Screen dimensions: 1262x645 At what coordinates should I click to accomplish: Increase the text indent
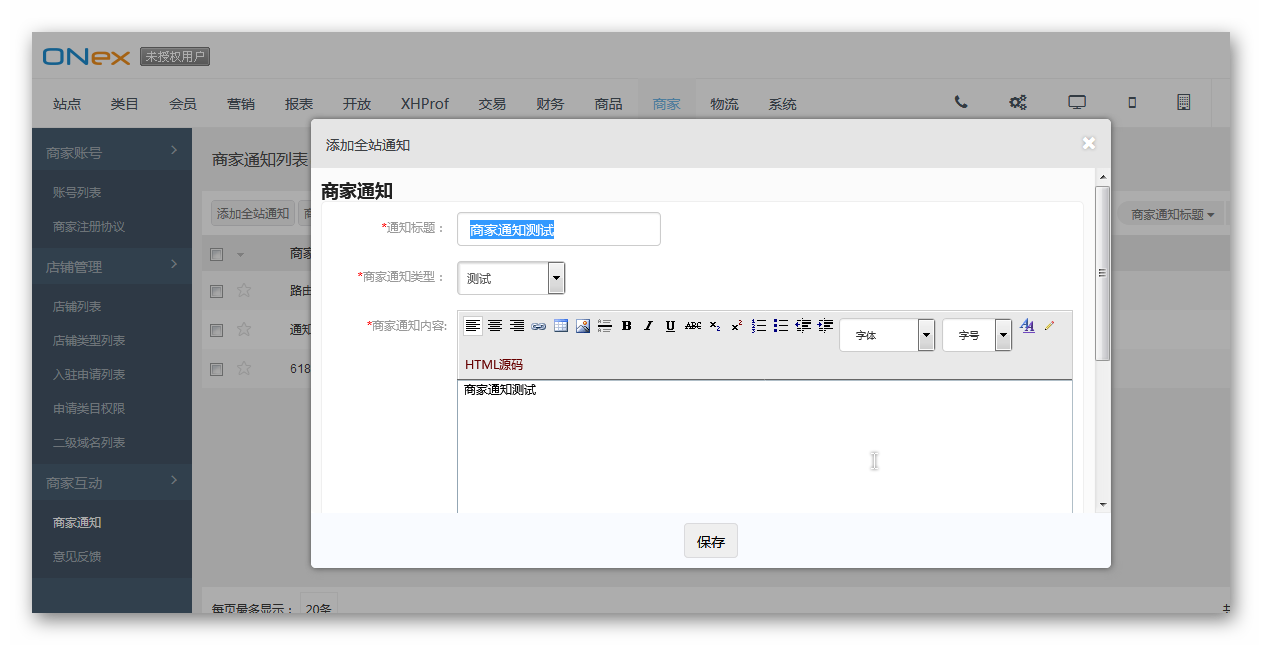click(825, 326)
